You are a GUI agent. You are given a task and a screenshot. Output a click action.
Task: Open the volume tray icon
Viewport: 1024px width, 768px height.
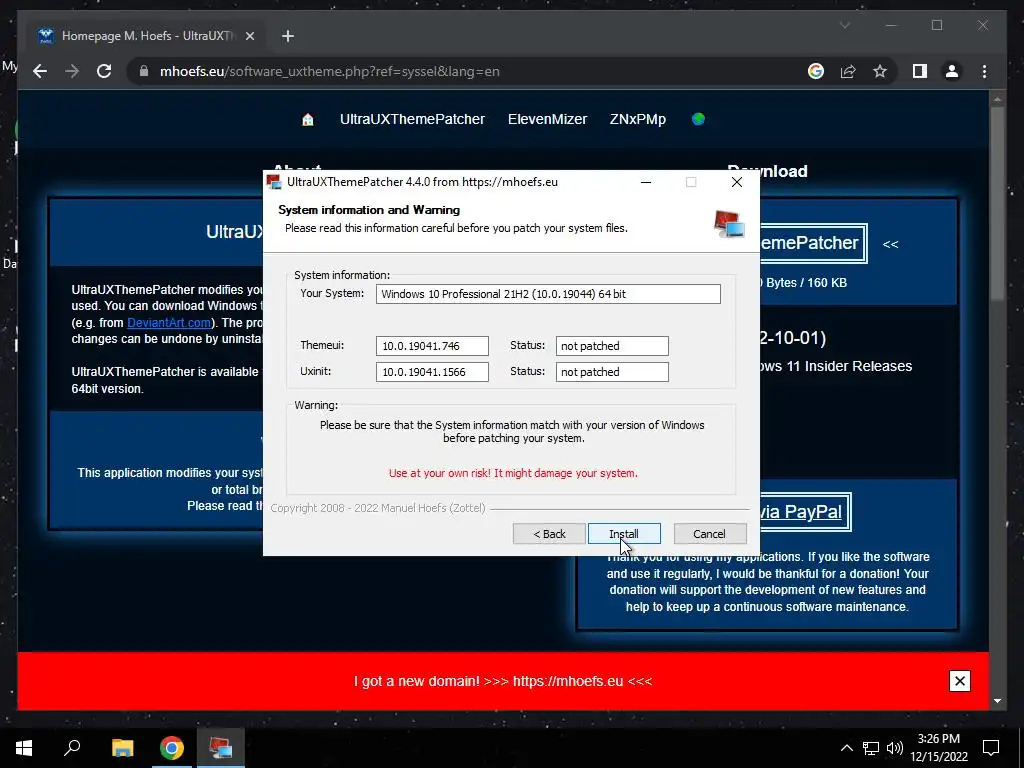tap(895, 748)
